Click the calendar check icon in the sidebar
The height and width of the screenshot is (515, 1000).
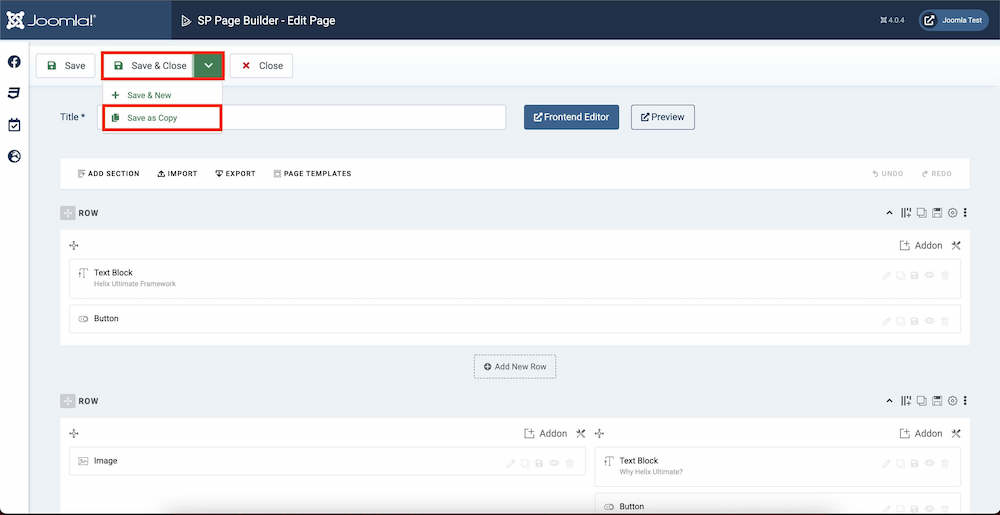point(14,125)
